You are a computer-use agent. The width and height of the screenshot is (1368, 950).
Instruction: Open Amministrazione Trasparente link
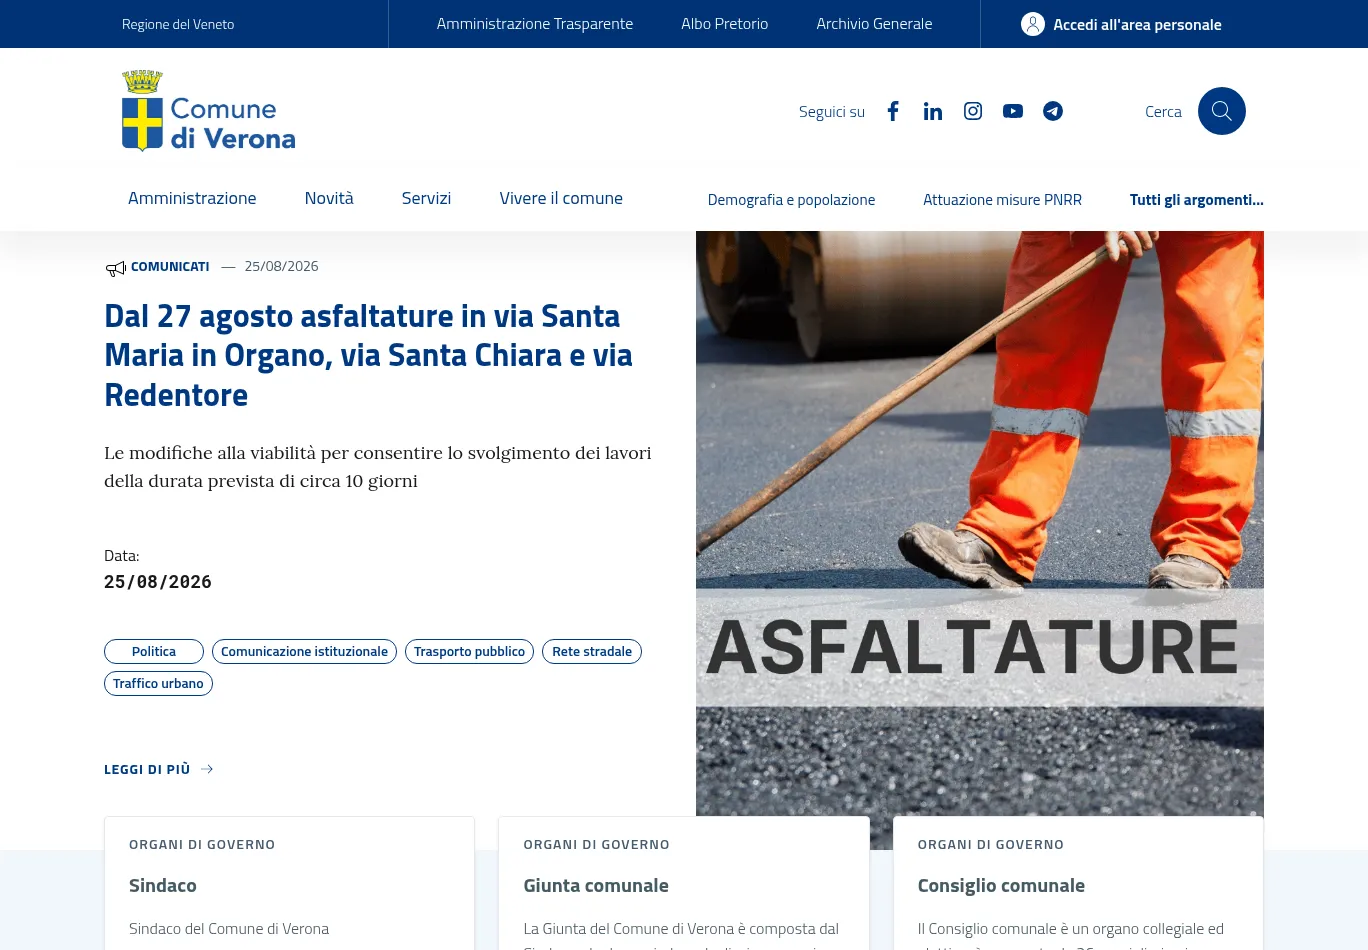point(535,24)
